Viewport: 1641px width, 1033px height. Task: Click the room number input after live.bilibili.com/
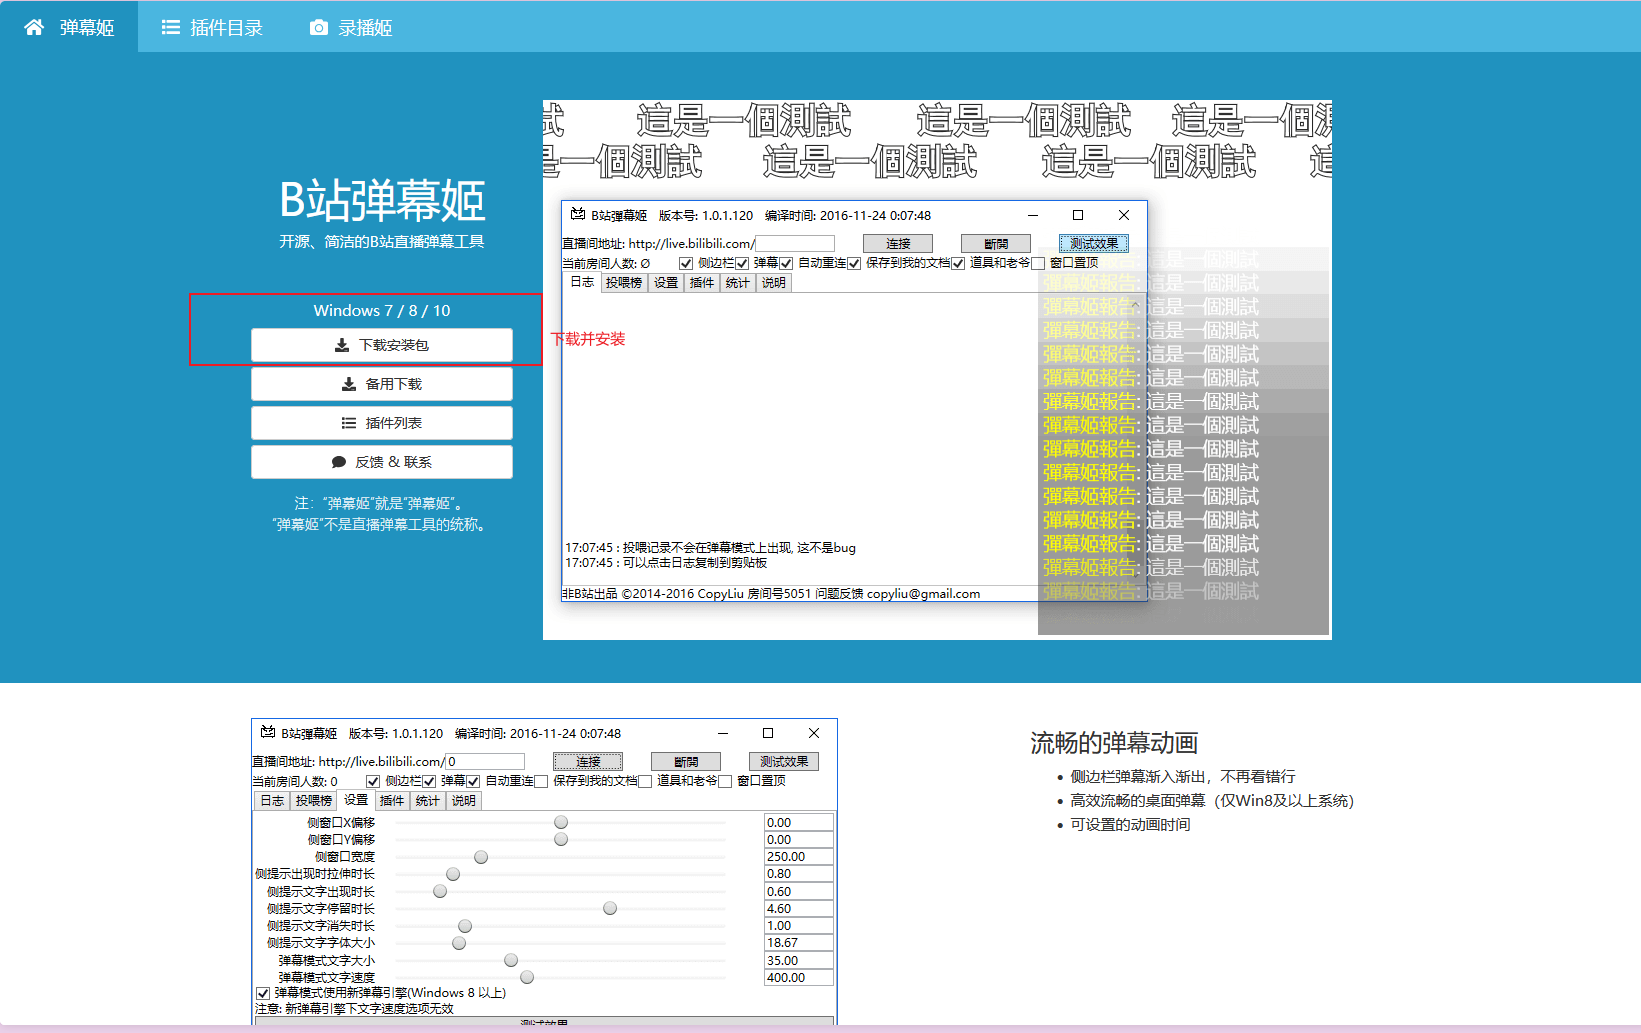point(795,242)
